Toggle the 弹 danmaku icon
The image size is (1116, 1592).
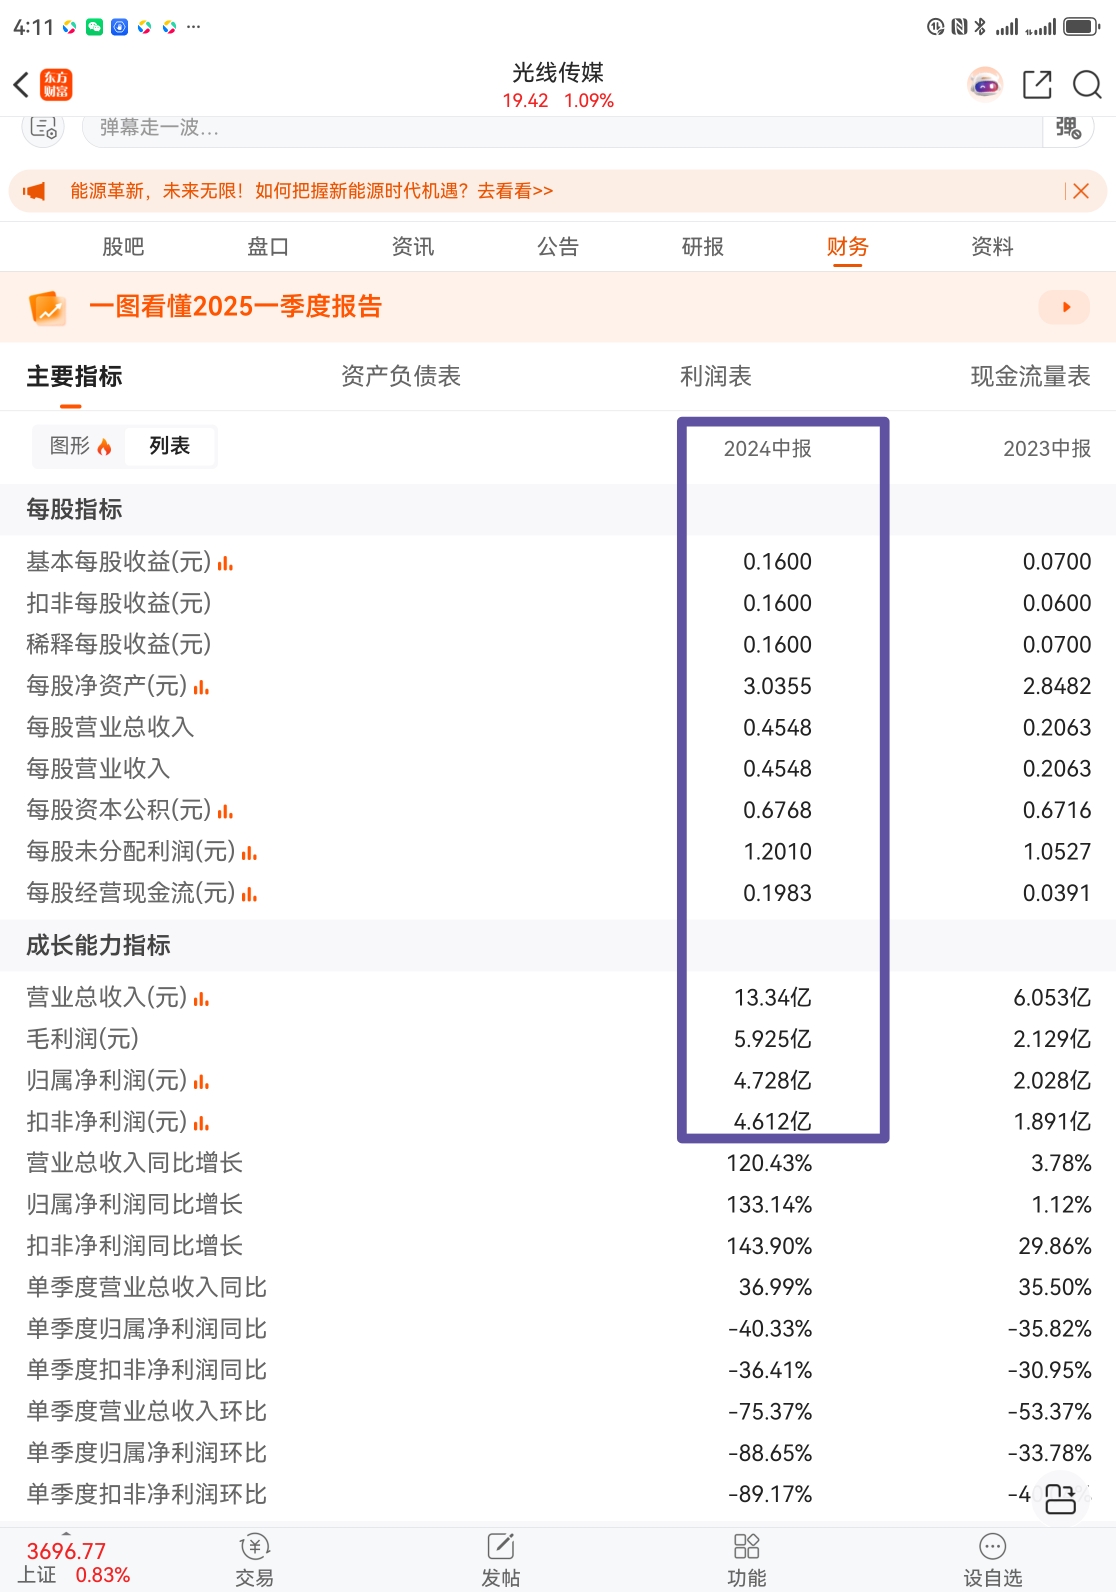[1068, 128]
